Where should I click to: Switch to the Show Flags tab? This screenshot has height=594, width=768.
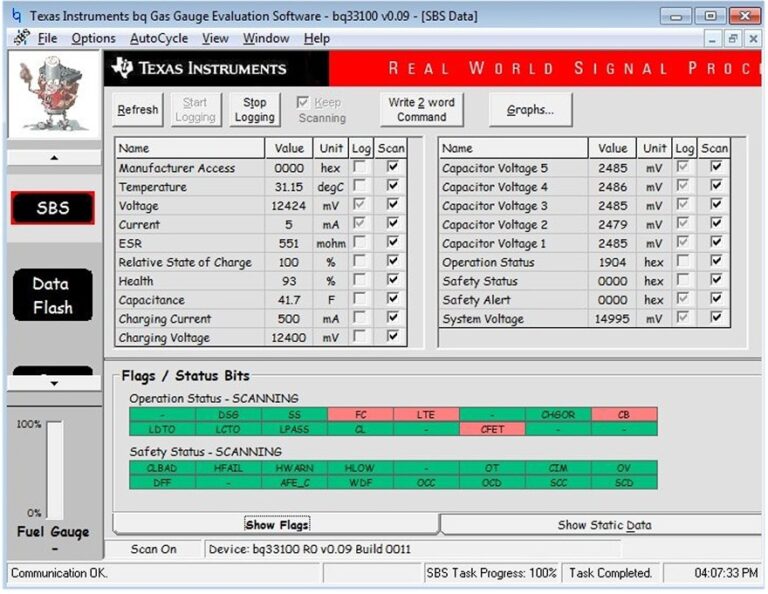276,524
